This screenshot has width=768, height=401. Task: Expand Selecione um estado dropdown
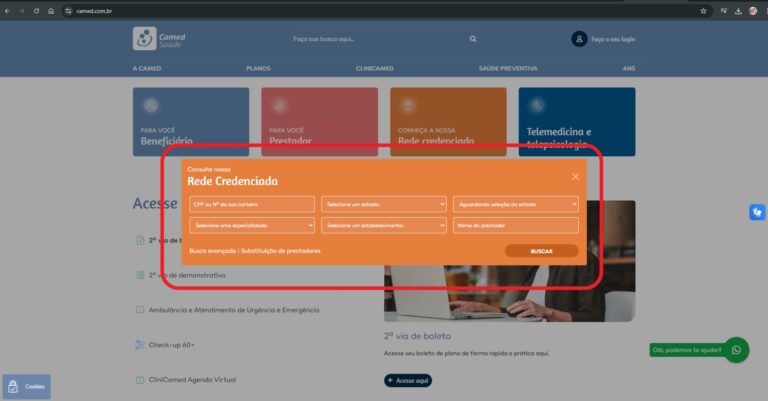point(384,204)
